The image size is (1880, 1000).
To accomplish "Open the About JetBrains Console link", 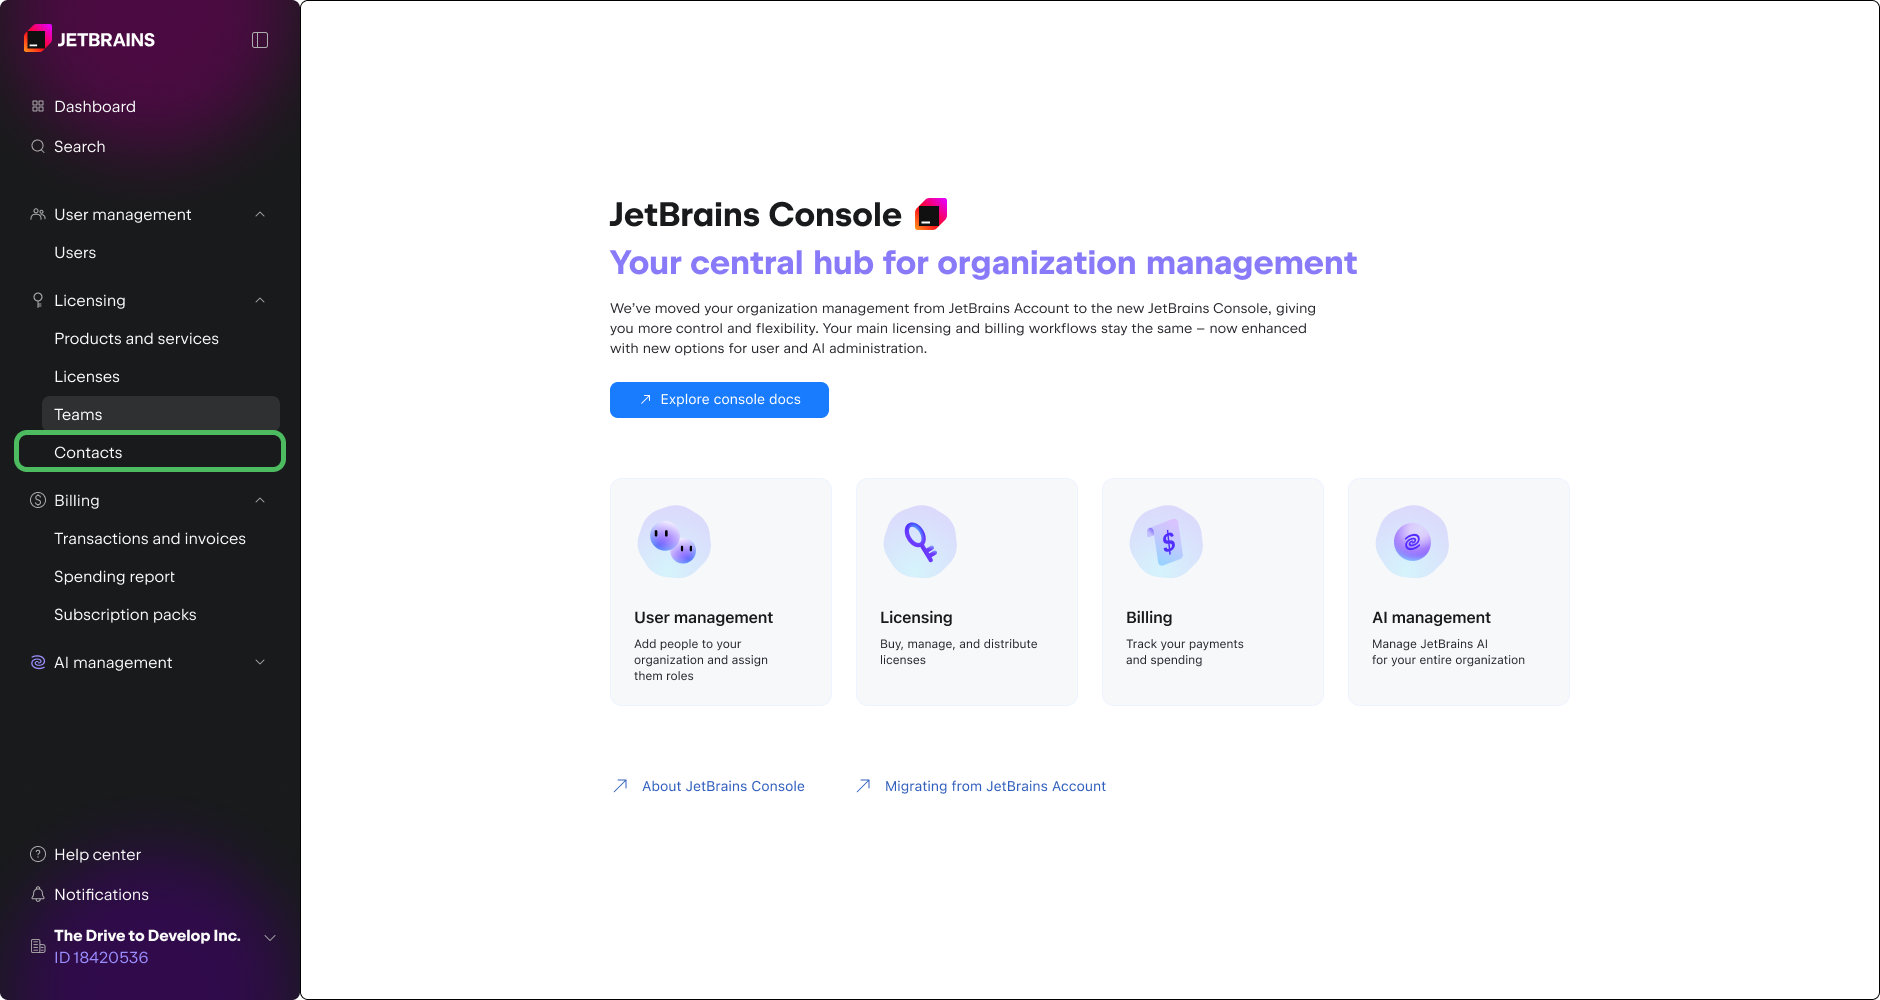I will coord(722,787).
